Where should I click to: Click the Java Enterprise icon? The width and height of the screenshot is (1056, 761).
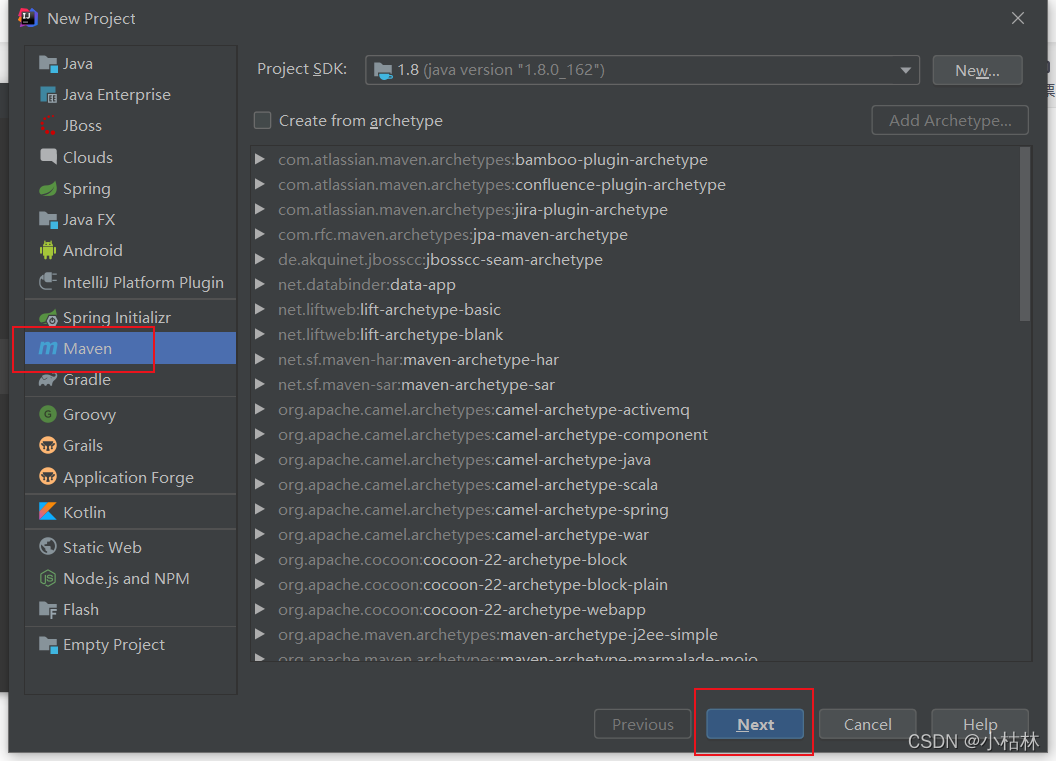point(48,95)
